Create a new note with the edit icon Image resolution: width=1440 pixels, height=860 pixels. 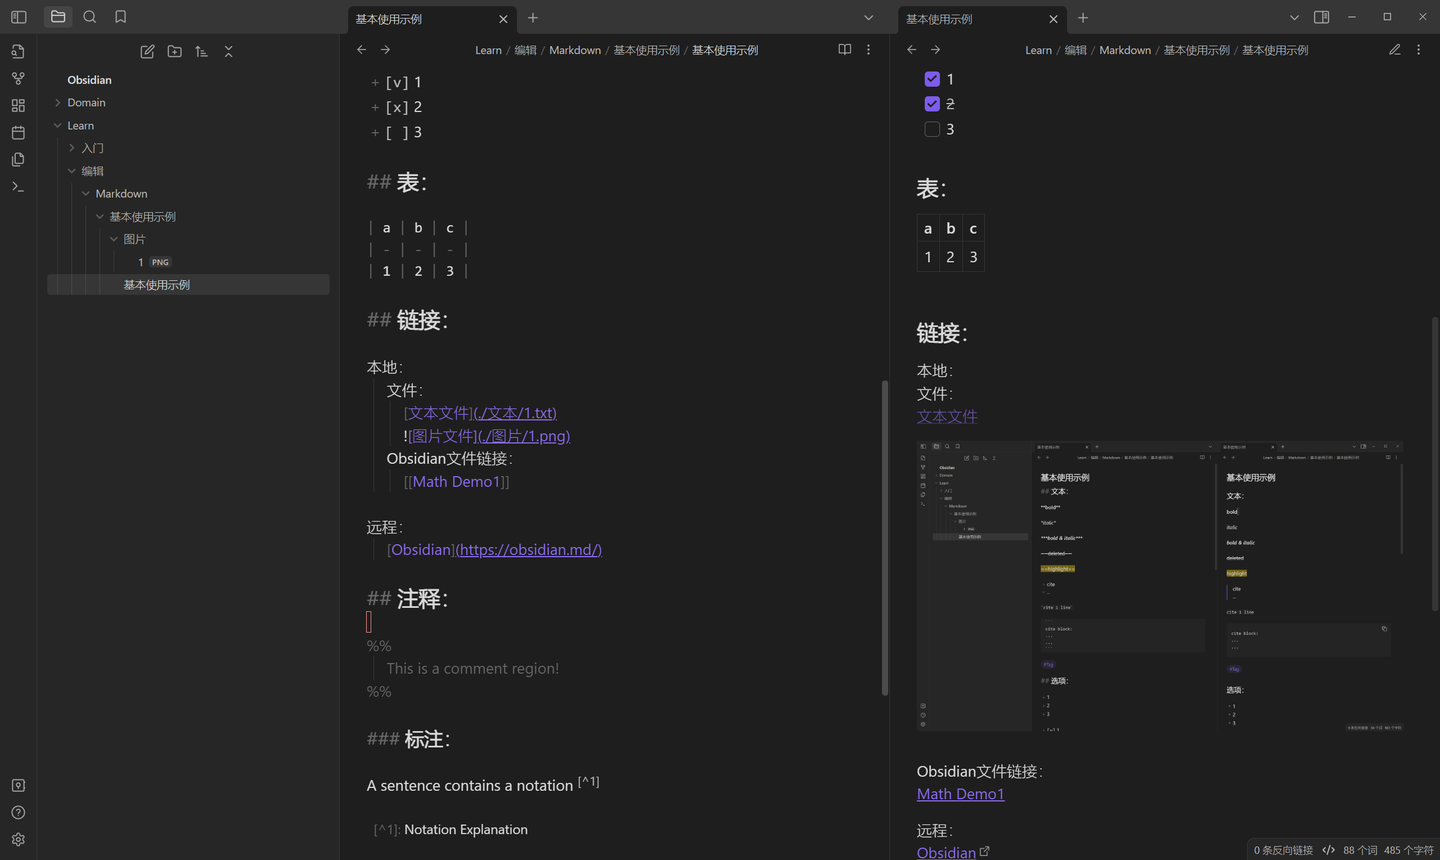click(147, 51)
